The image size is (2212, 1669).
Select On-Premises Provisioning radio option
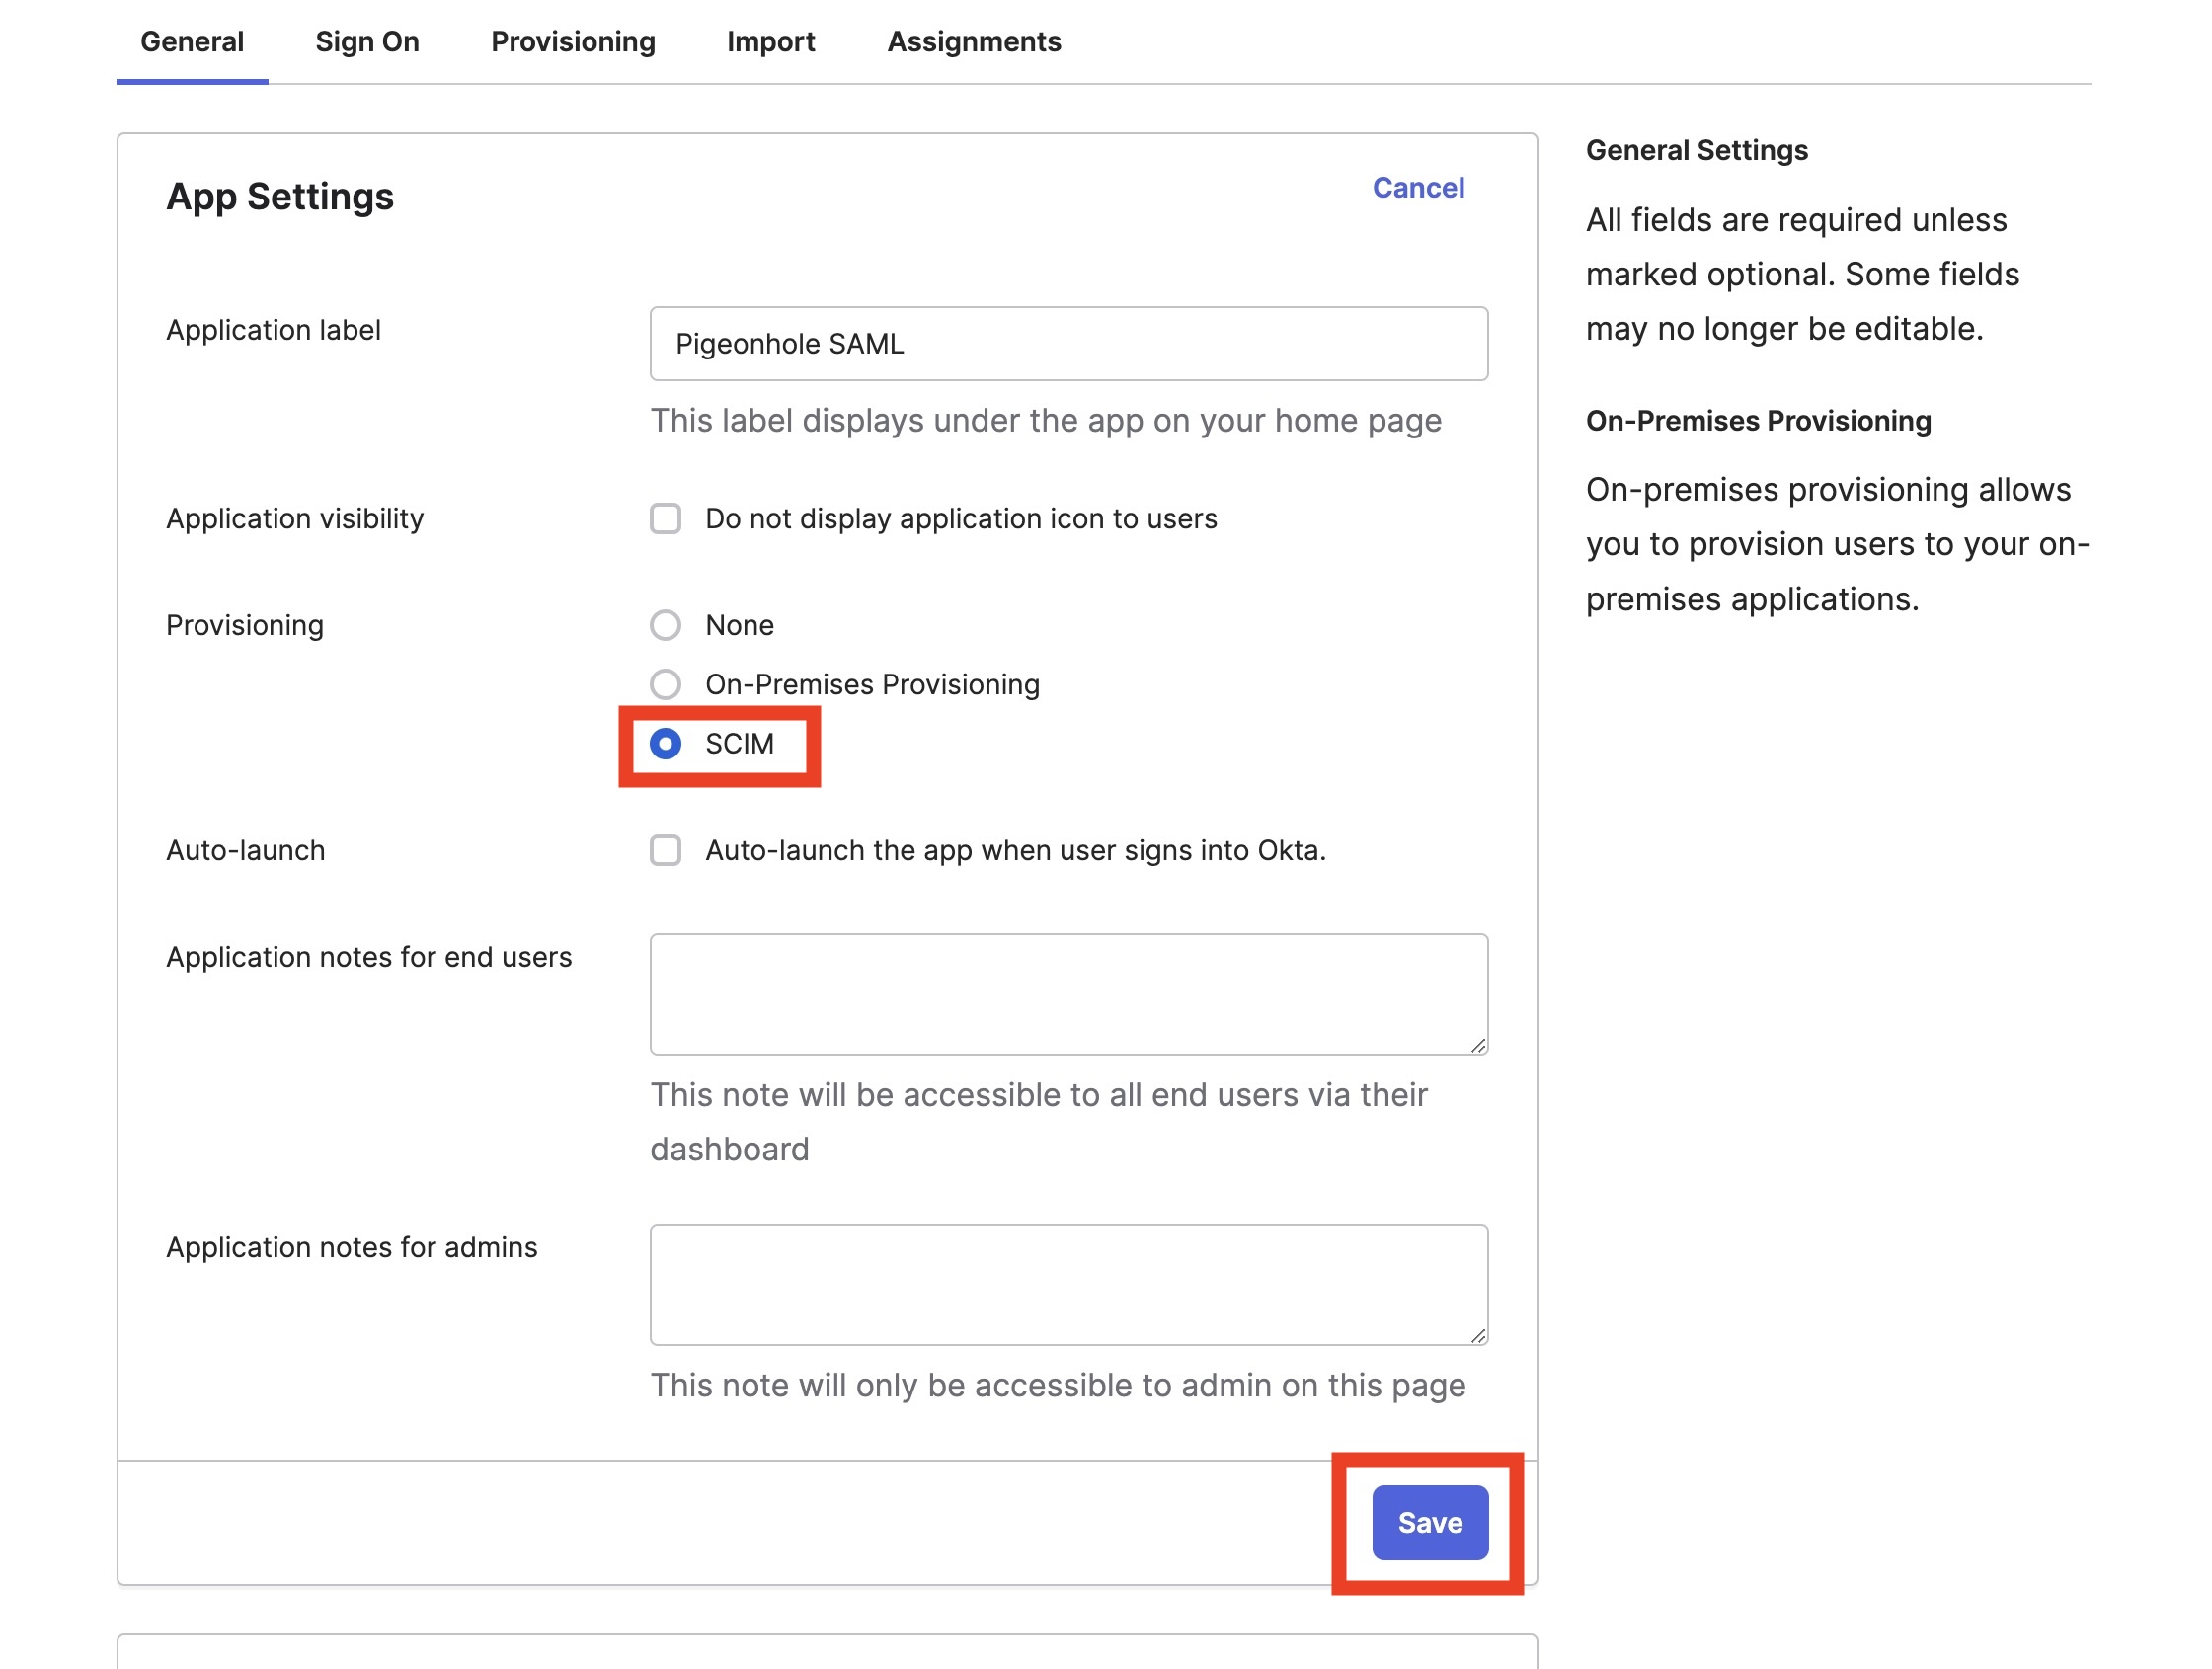coord(666,685)
